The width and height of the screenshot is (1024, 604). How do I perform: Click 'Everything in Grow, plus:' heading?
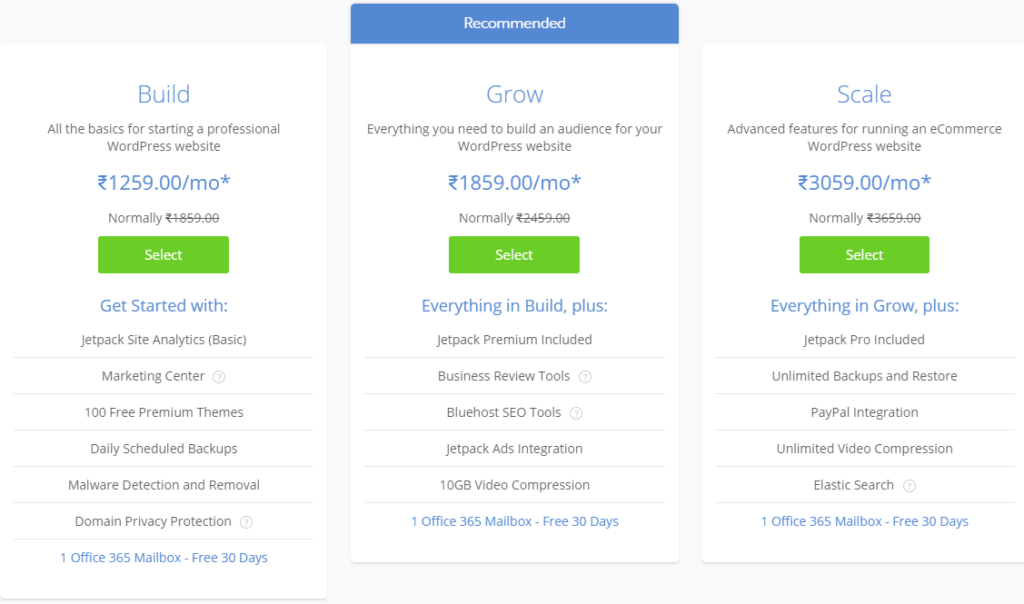point(865,306)
